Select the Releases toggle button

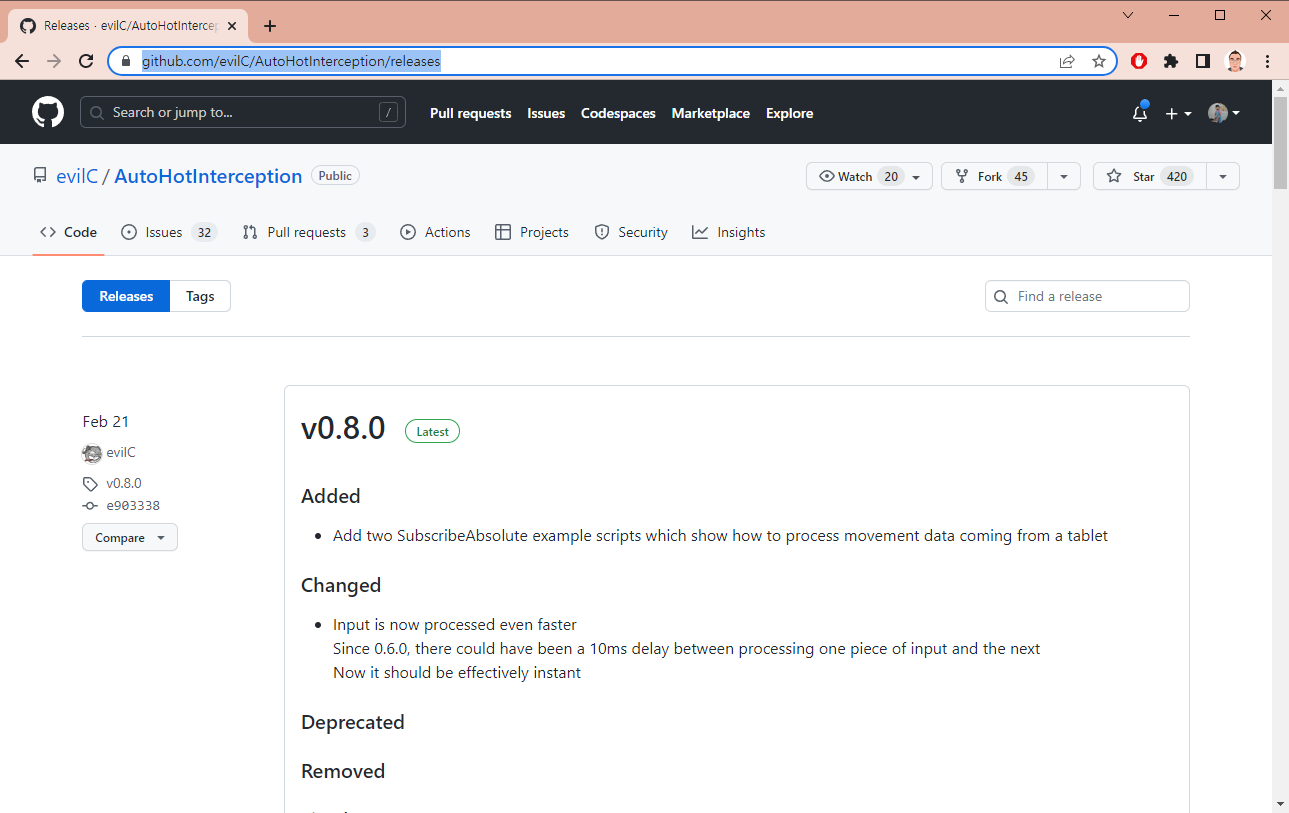click(x=126, y=296)
